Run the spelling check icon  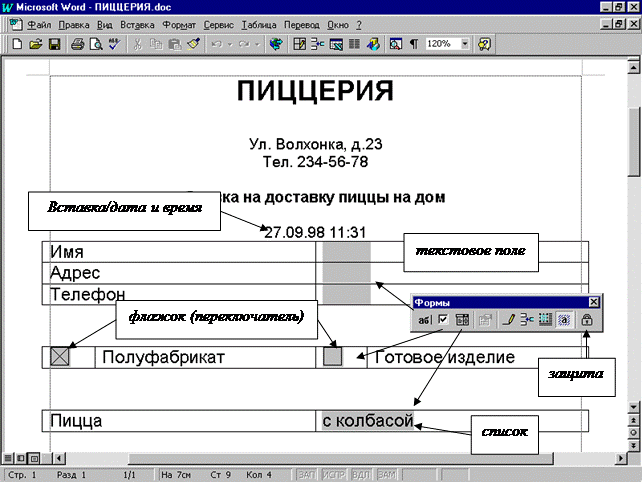pyautogui.click(x=114, y=44)
